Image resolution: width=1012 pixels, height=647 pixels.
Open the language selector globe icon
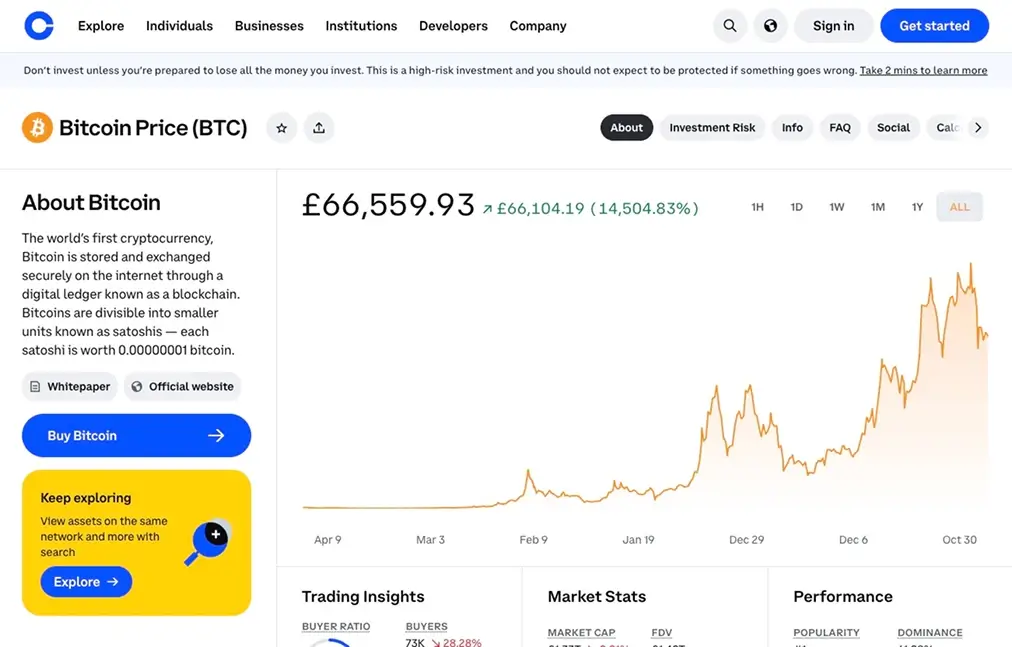[769, 25]
